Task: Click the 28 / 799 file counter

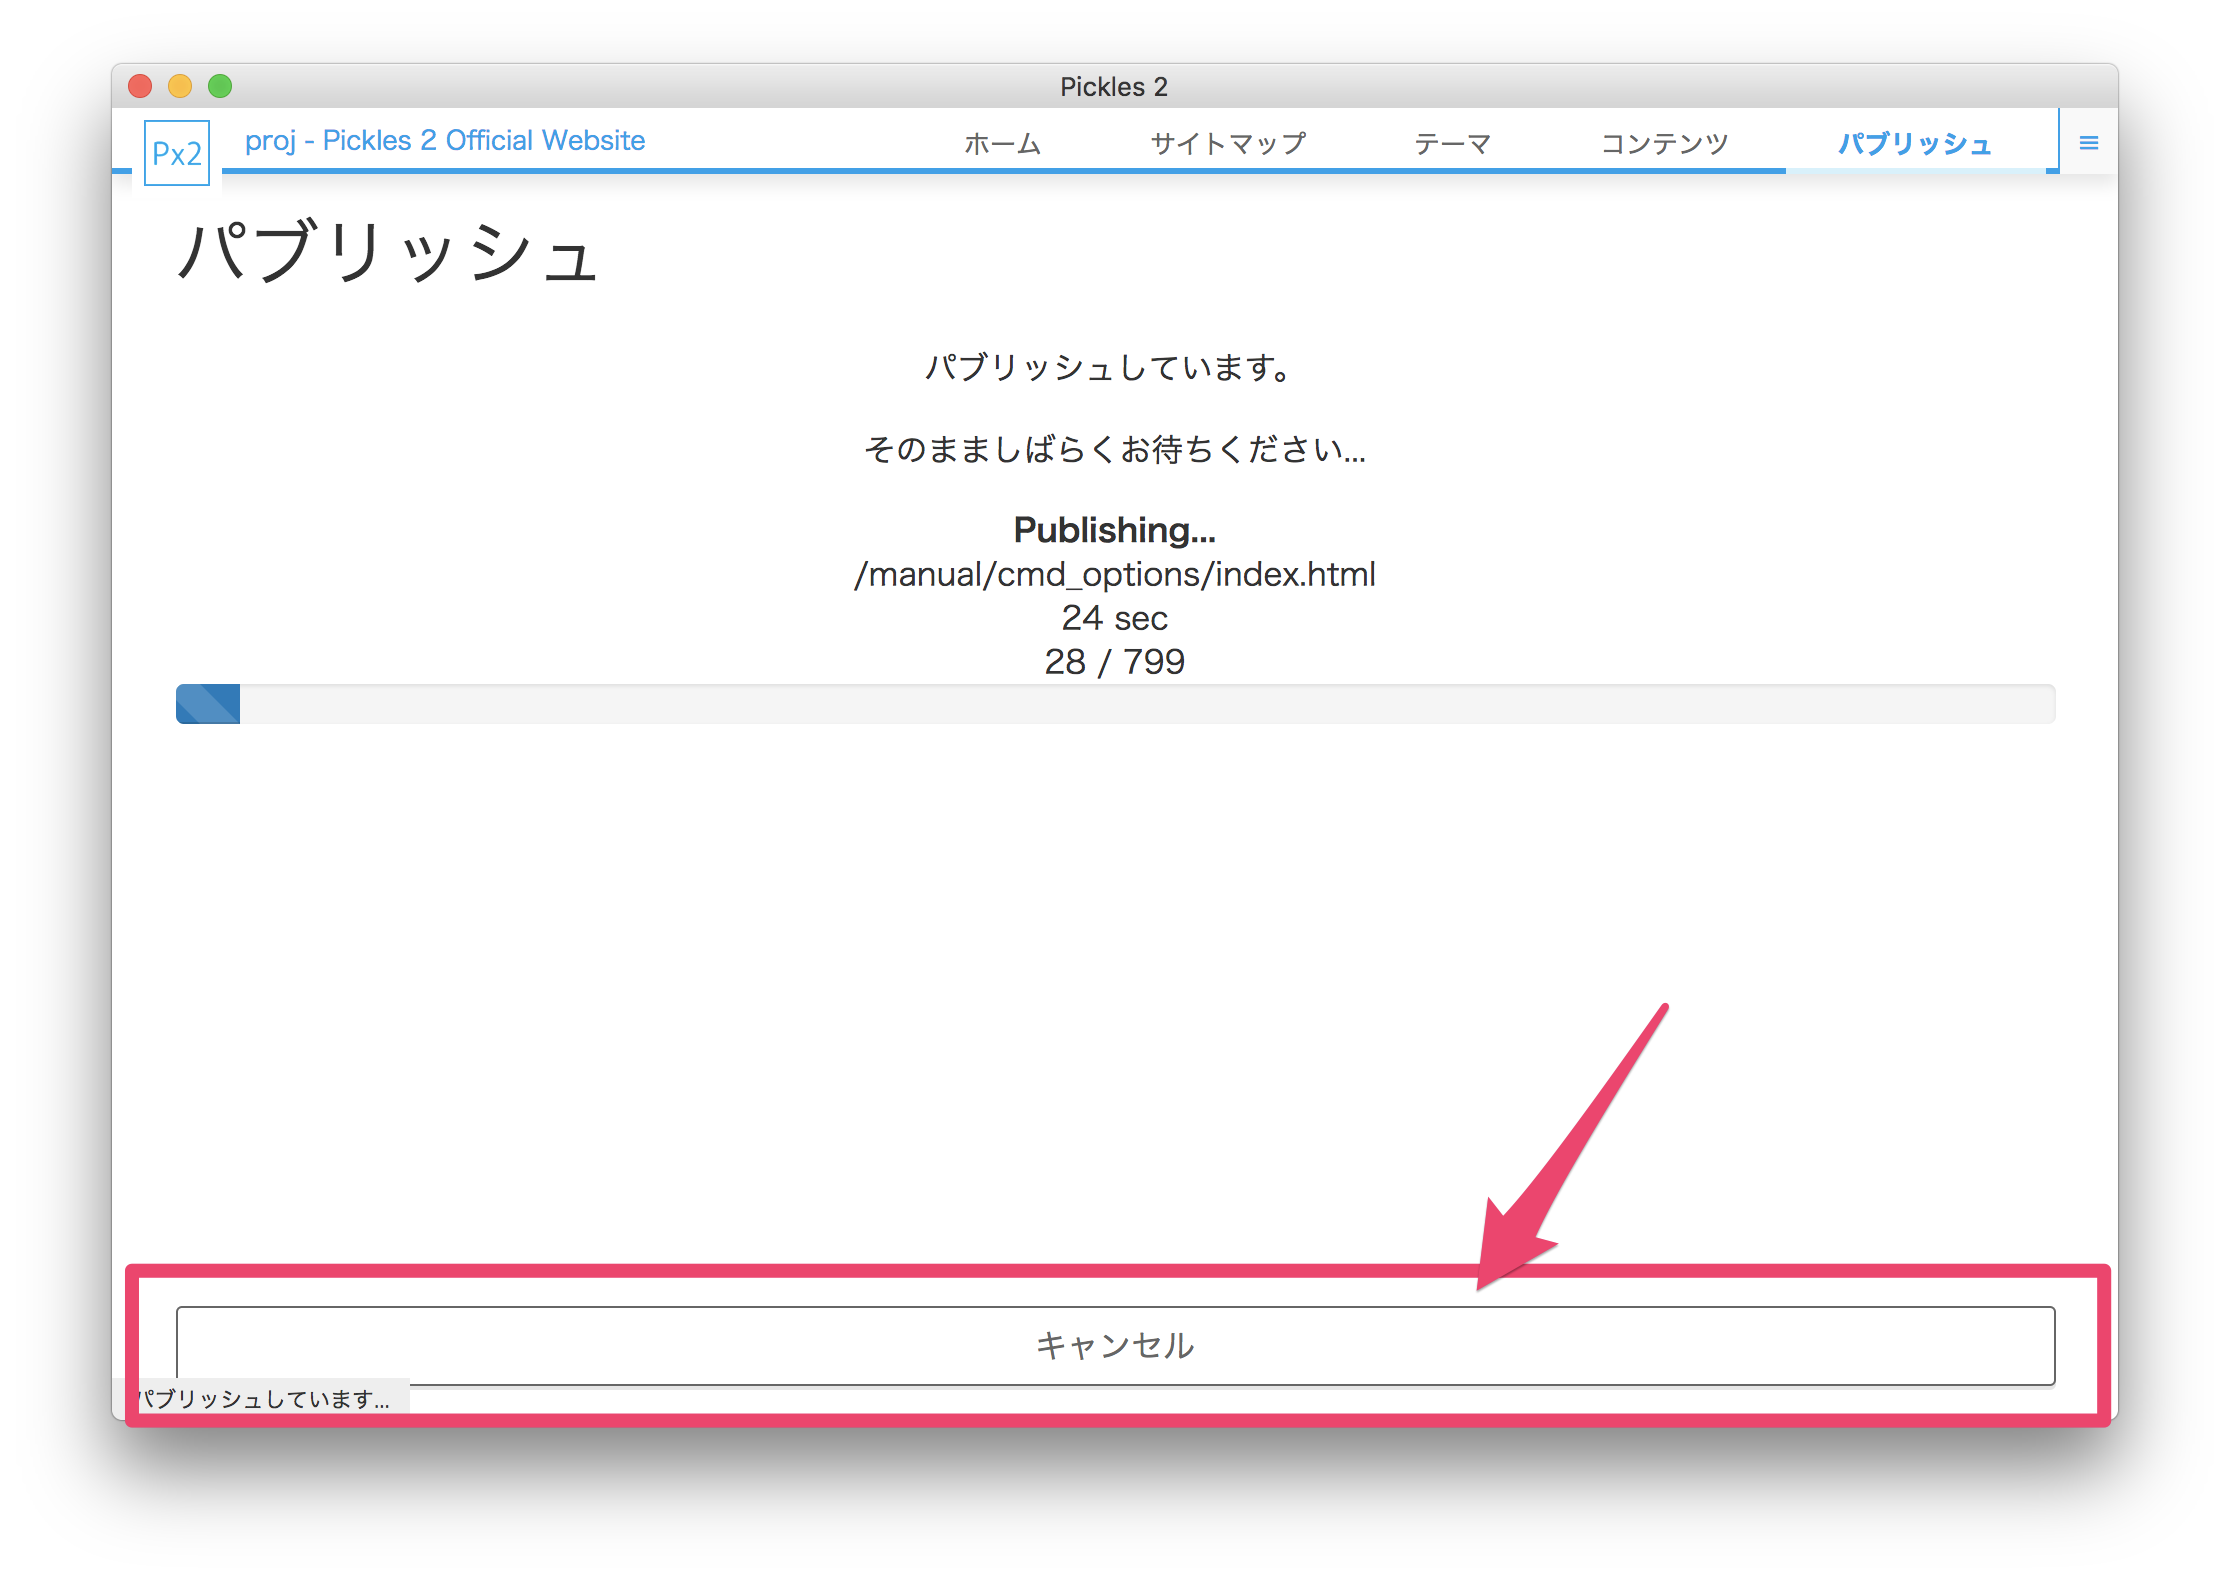Action: [1114, 662]
